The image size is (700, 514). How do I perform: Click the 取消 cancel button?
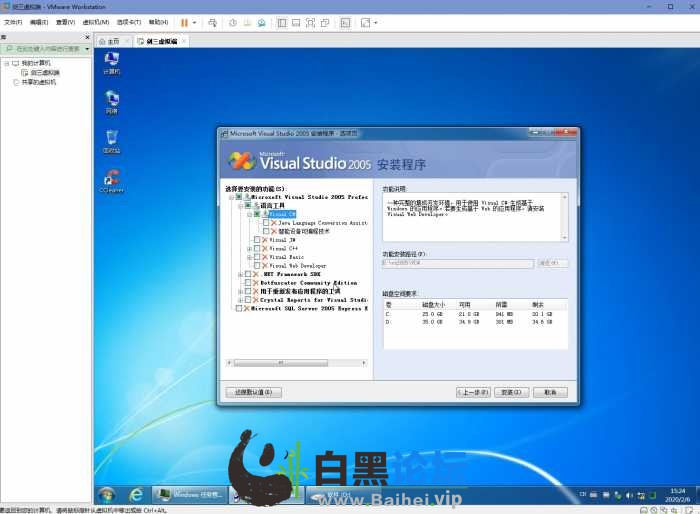coord(550,392)
